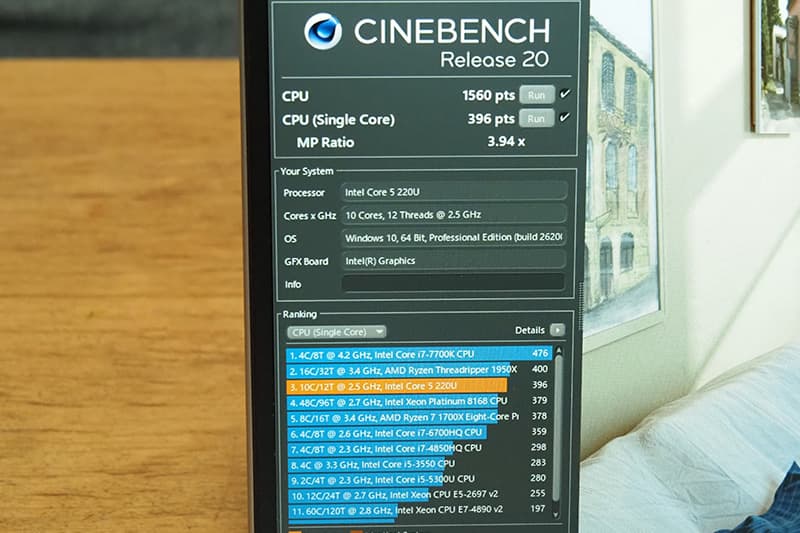Select ranking row Intel Core i5-3550 CPU
Viewport: 800px width, 533px height.
point(418,465)
